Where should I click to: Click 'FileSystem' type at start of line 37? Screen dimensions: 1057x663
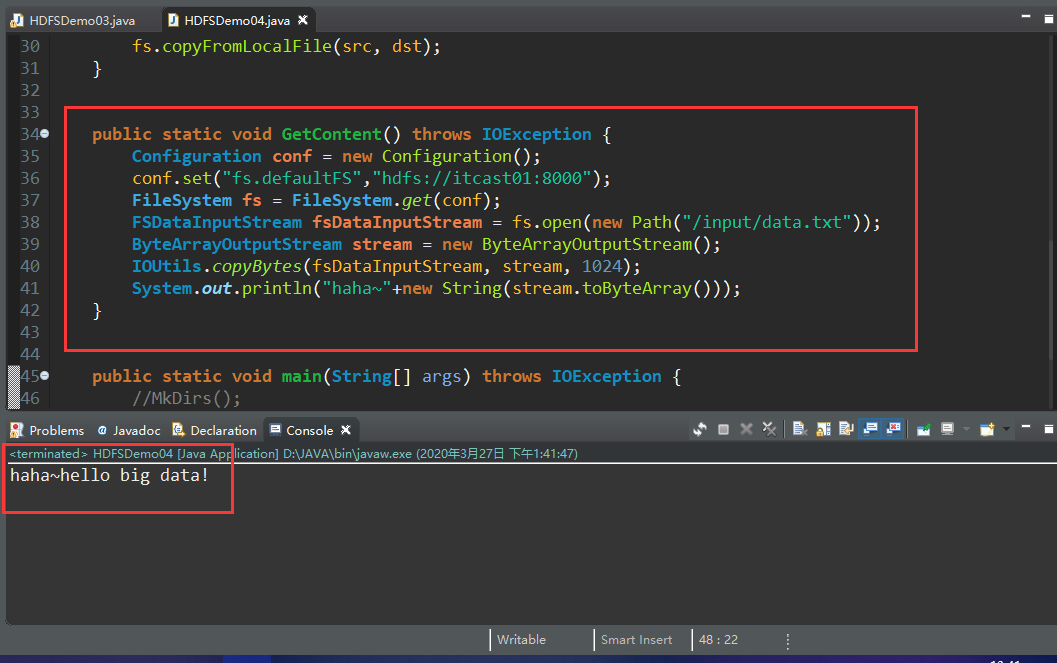(182, 200)
